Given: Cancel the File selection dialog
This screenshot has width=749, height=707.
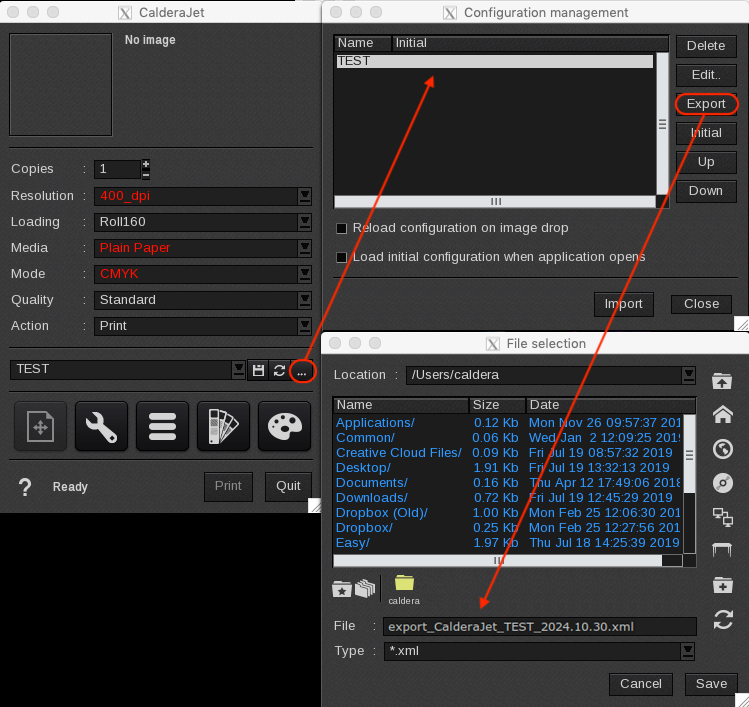Looking at the screenshot, I should [x=641, y=684].
